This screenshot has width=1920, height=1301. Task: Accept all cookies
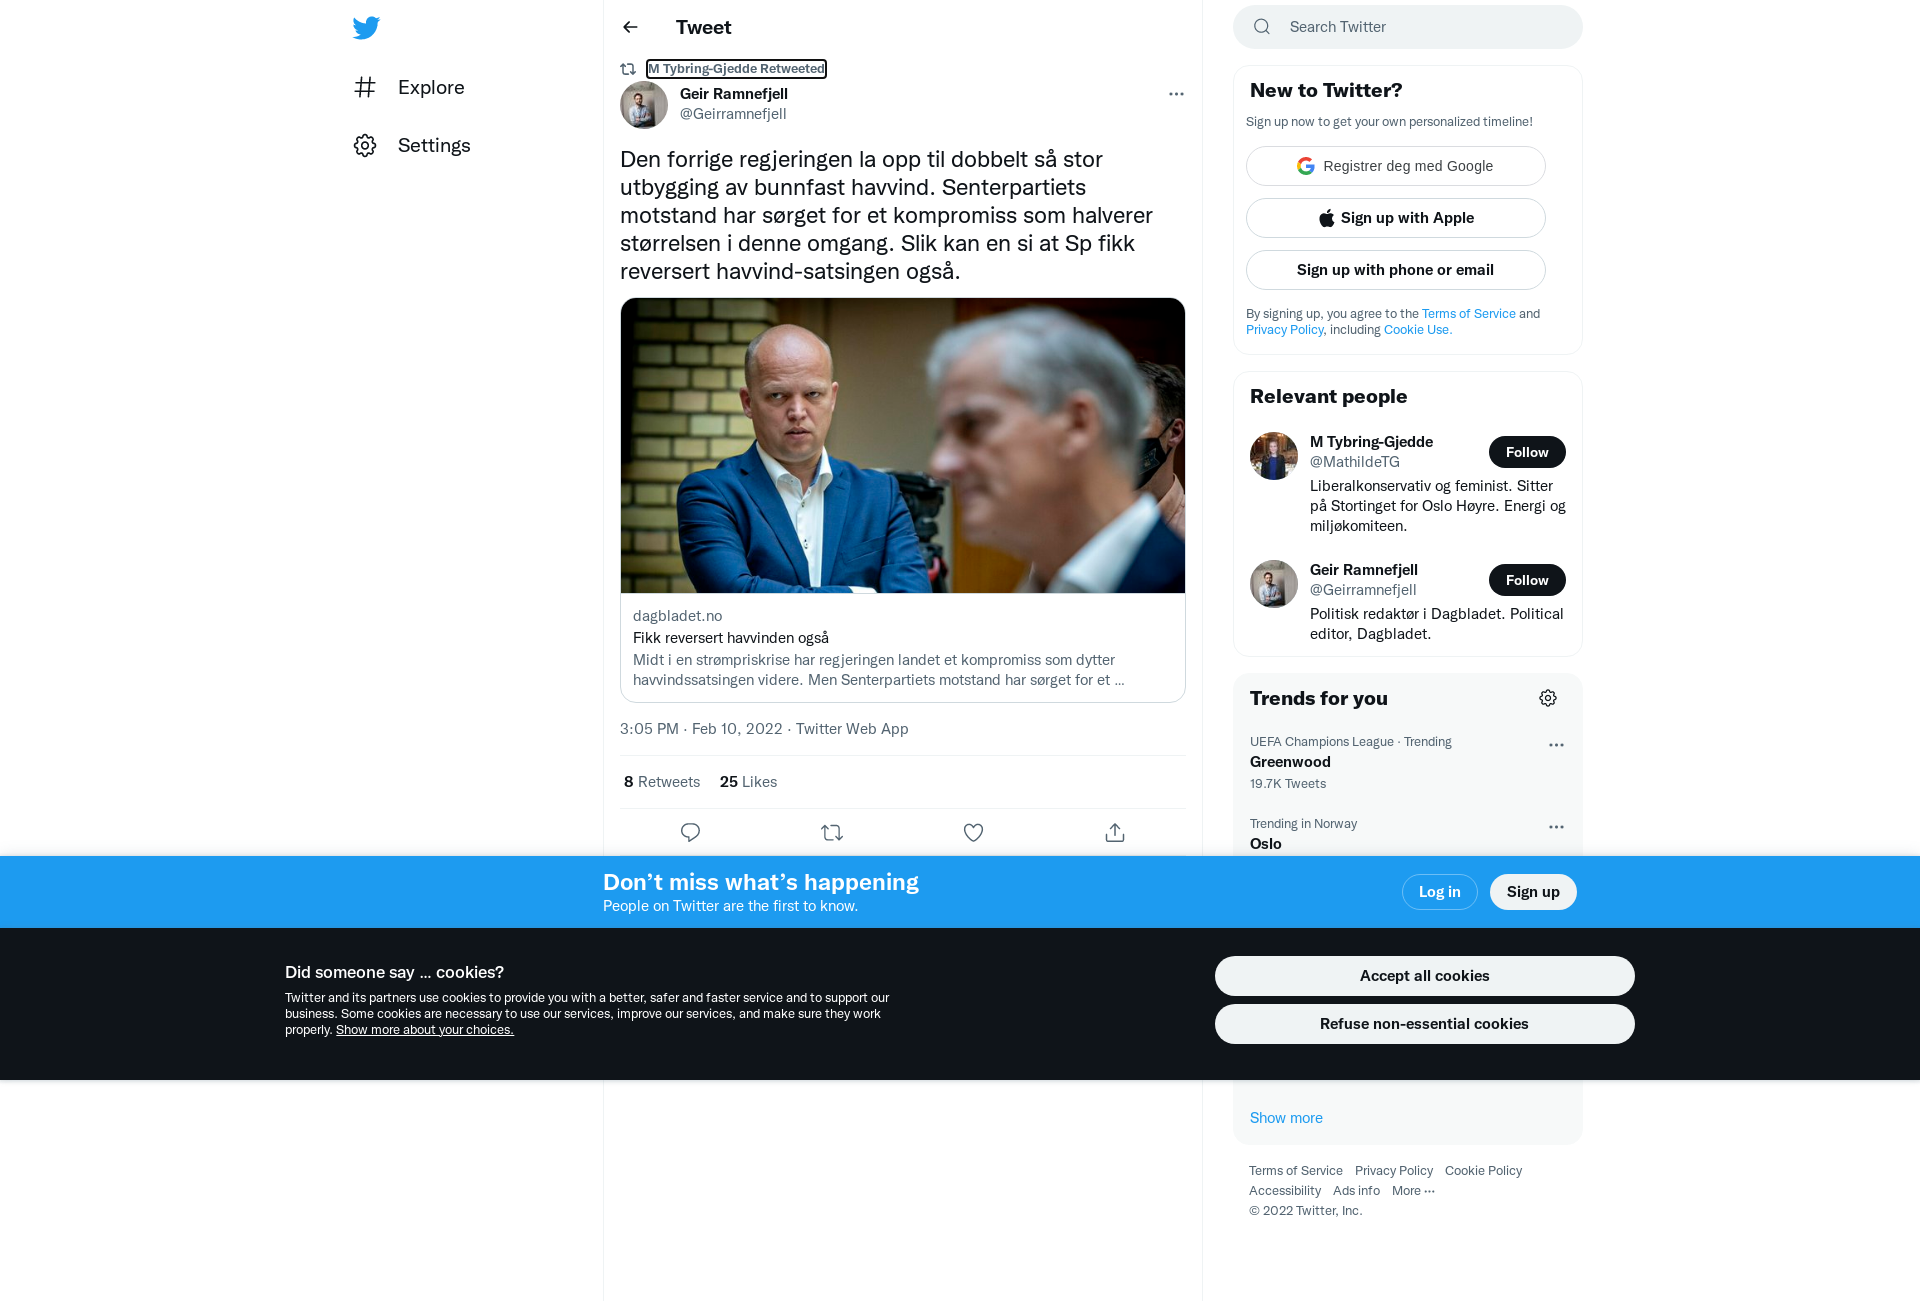pyautogui.click(x=1424, y=976)
